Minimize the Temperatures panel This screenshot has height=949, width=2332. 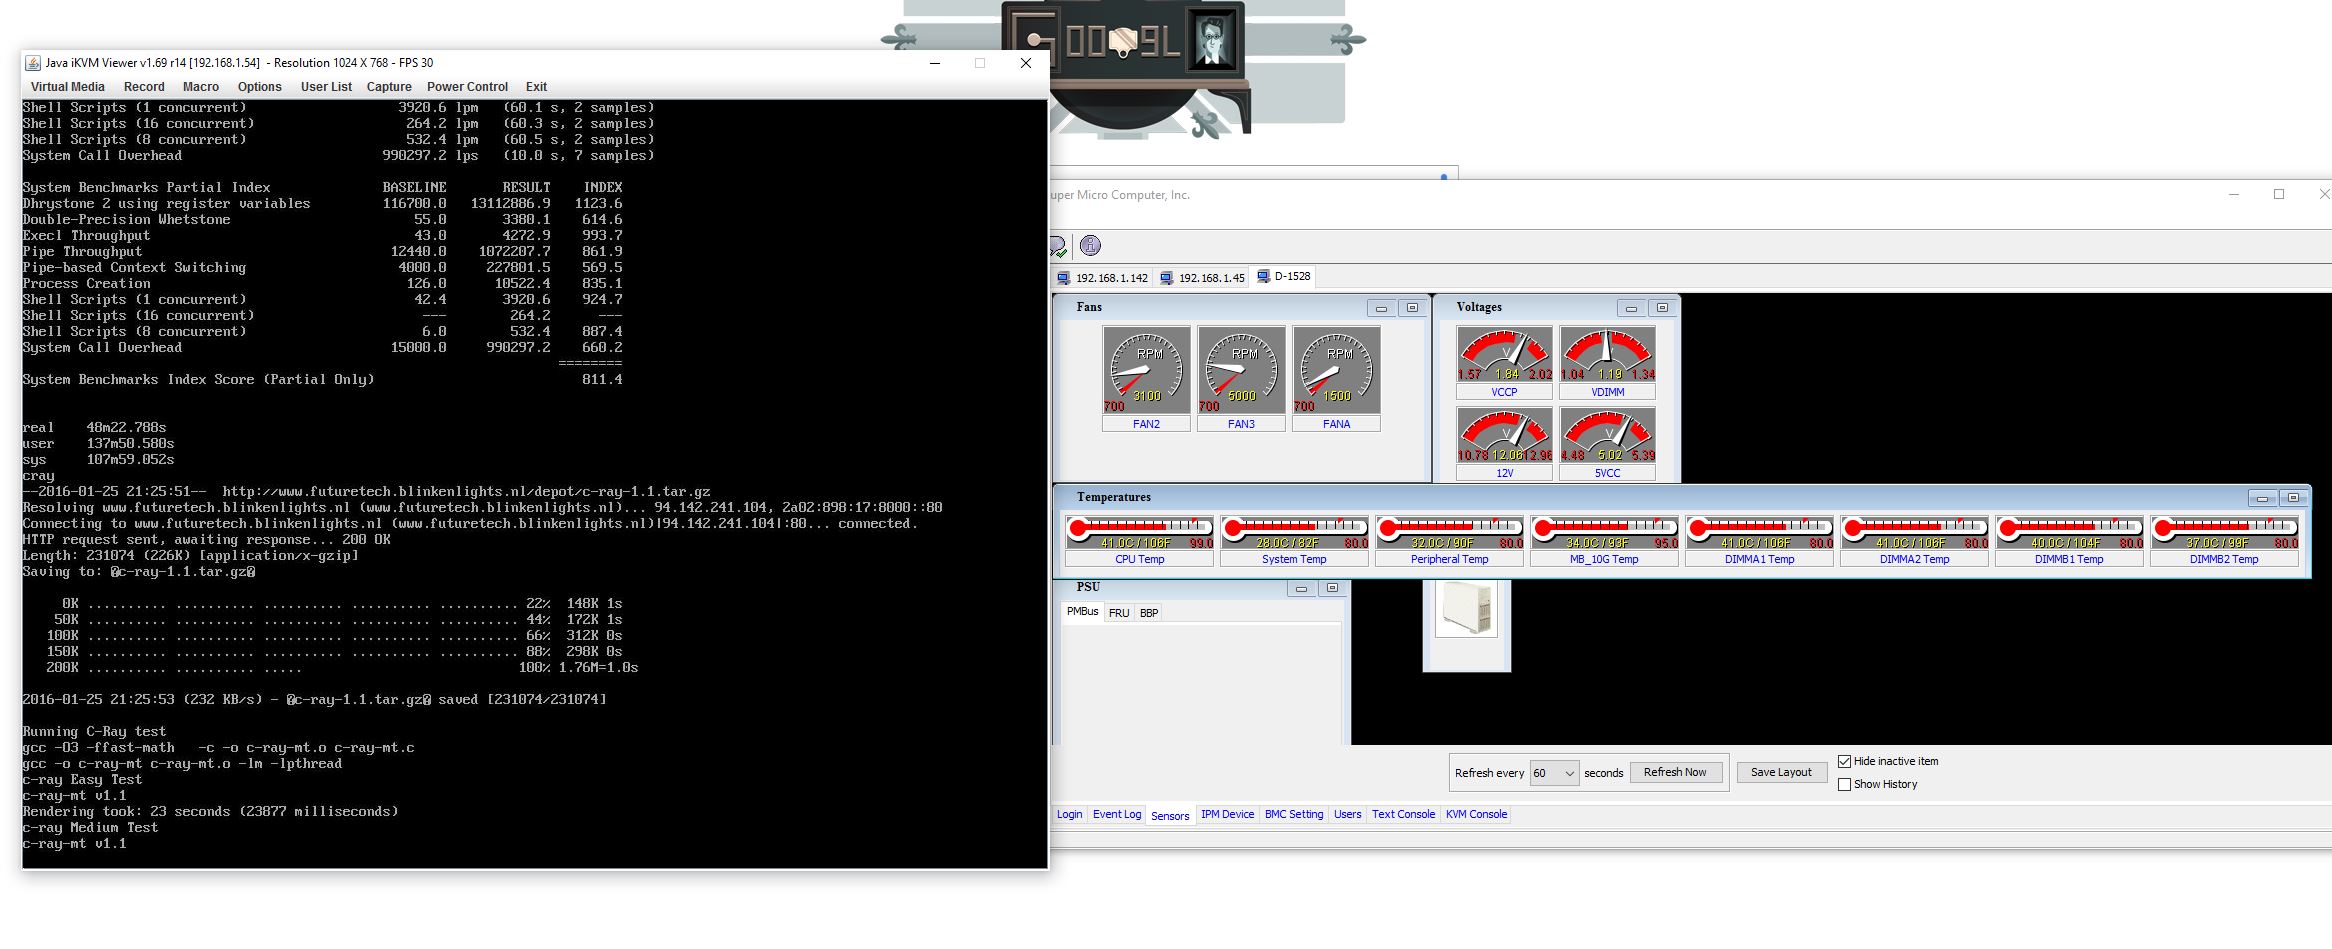pos(2262,498)
